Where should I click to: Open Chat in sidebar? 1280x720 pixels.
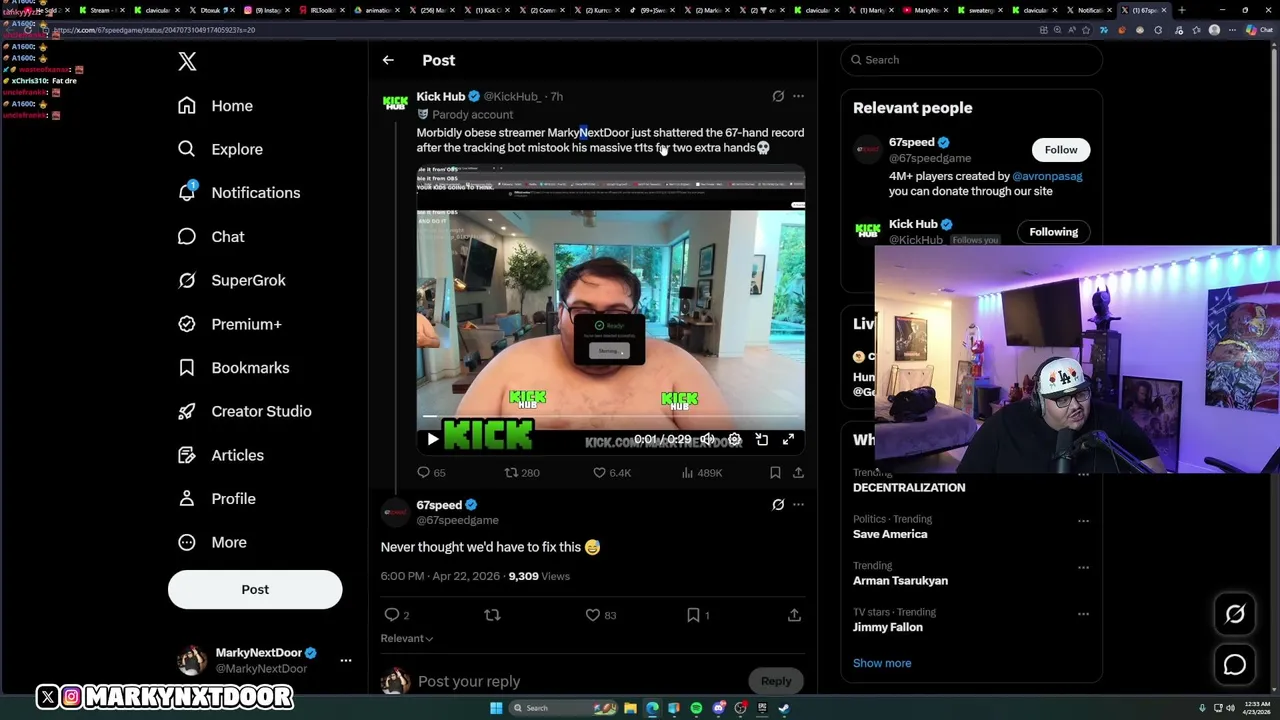211,237
